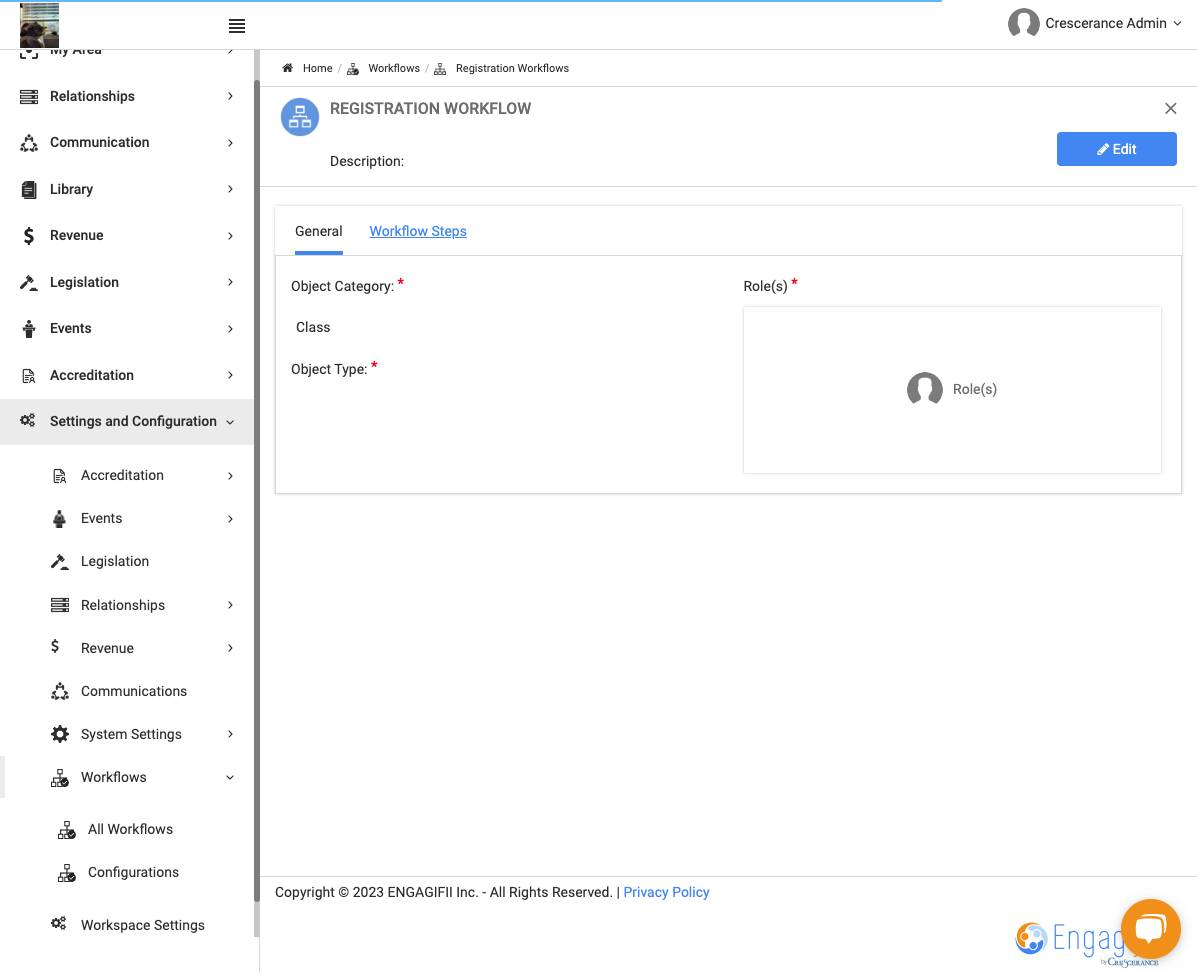The image size is (1197, 975).
Task: Click the Configurations workflow icon
Action: coord(66,873)
